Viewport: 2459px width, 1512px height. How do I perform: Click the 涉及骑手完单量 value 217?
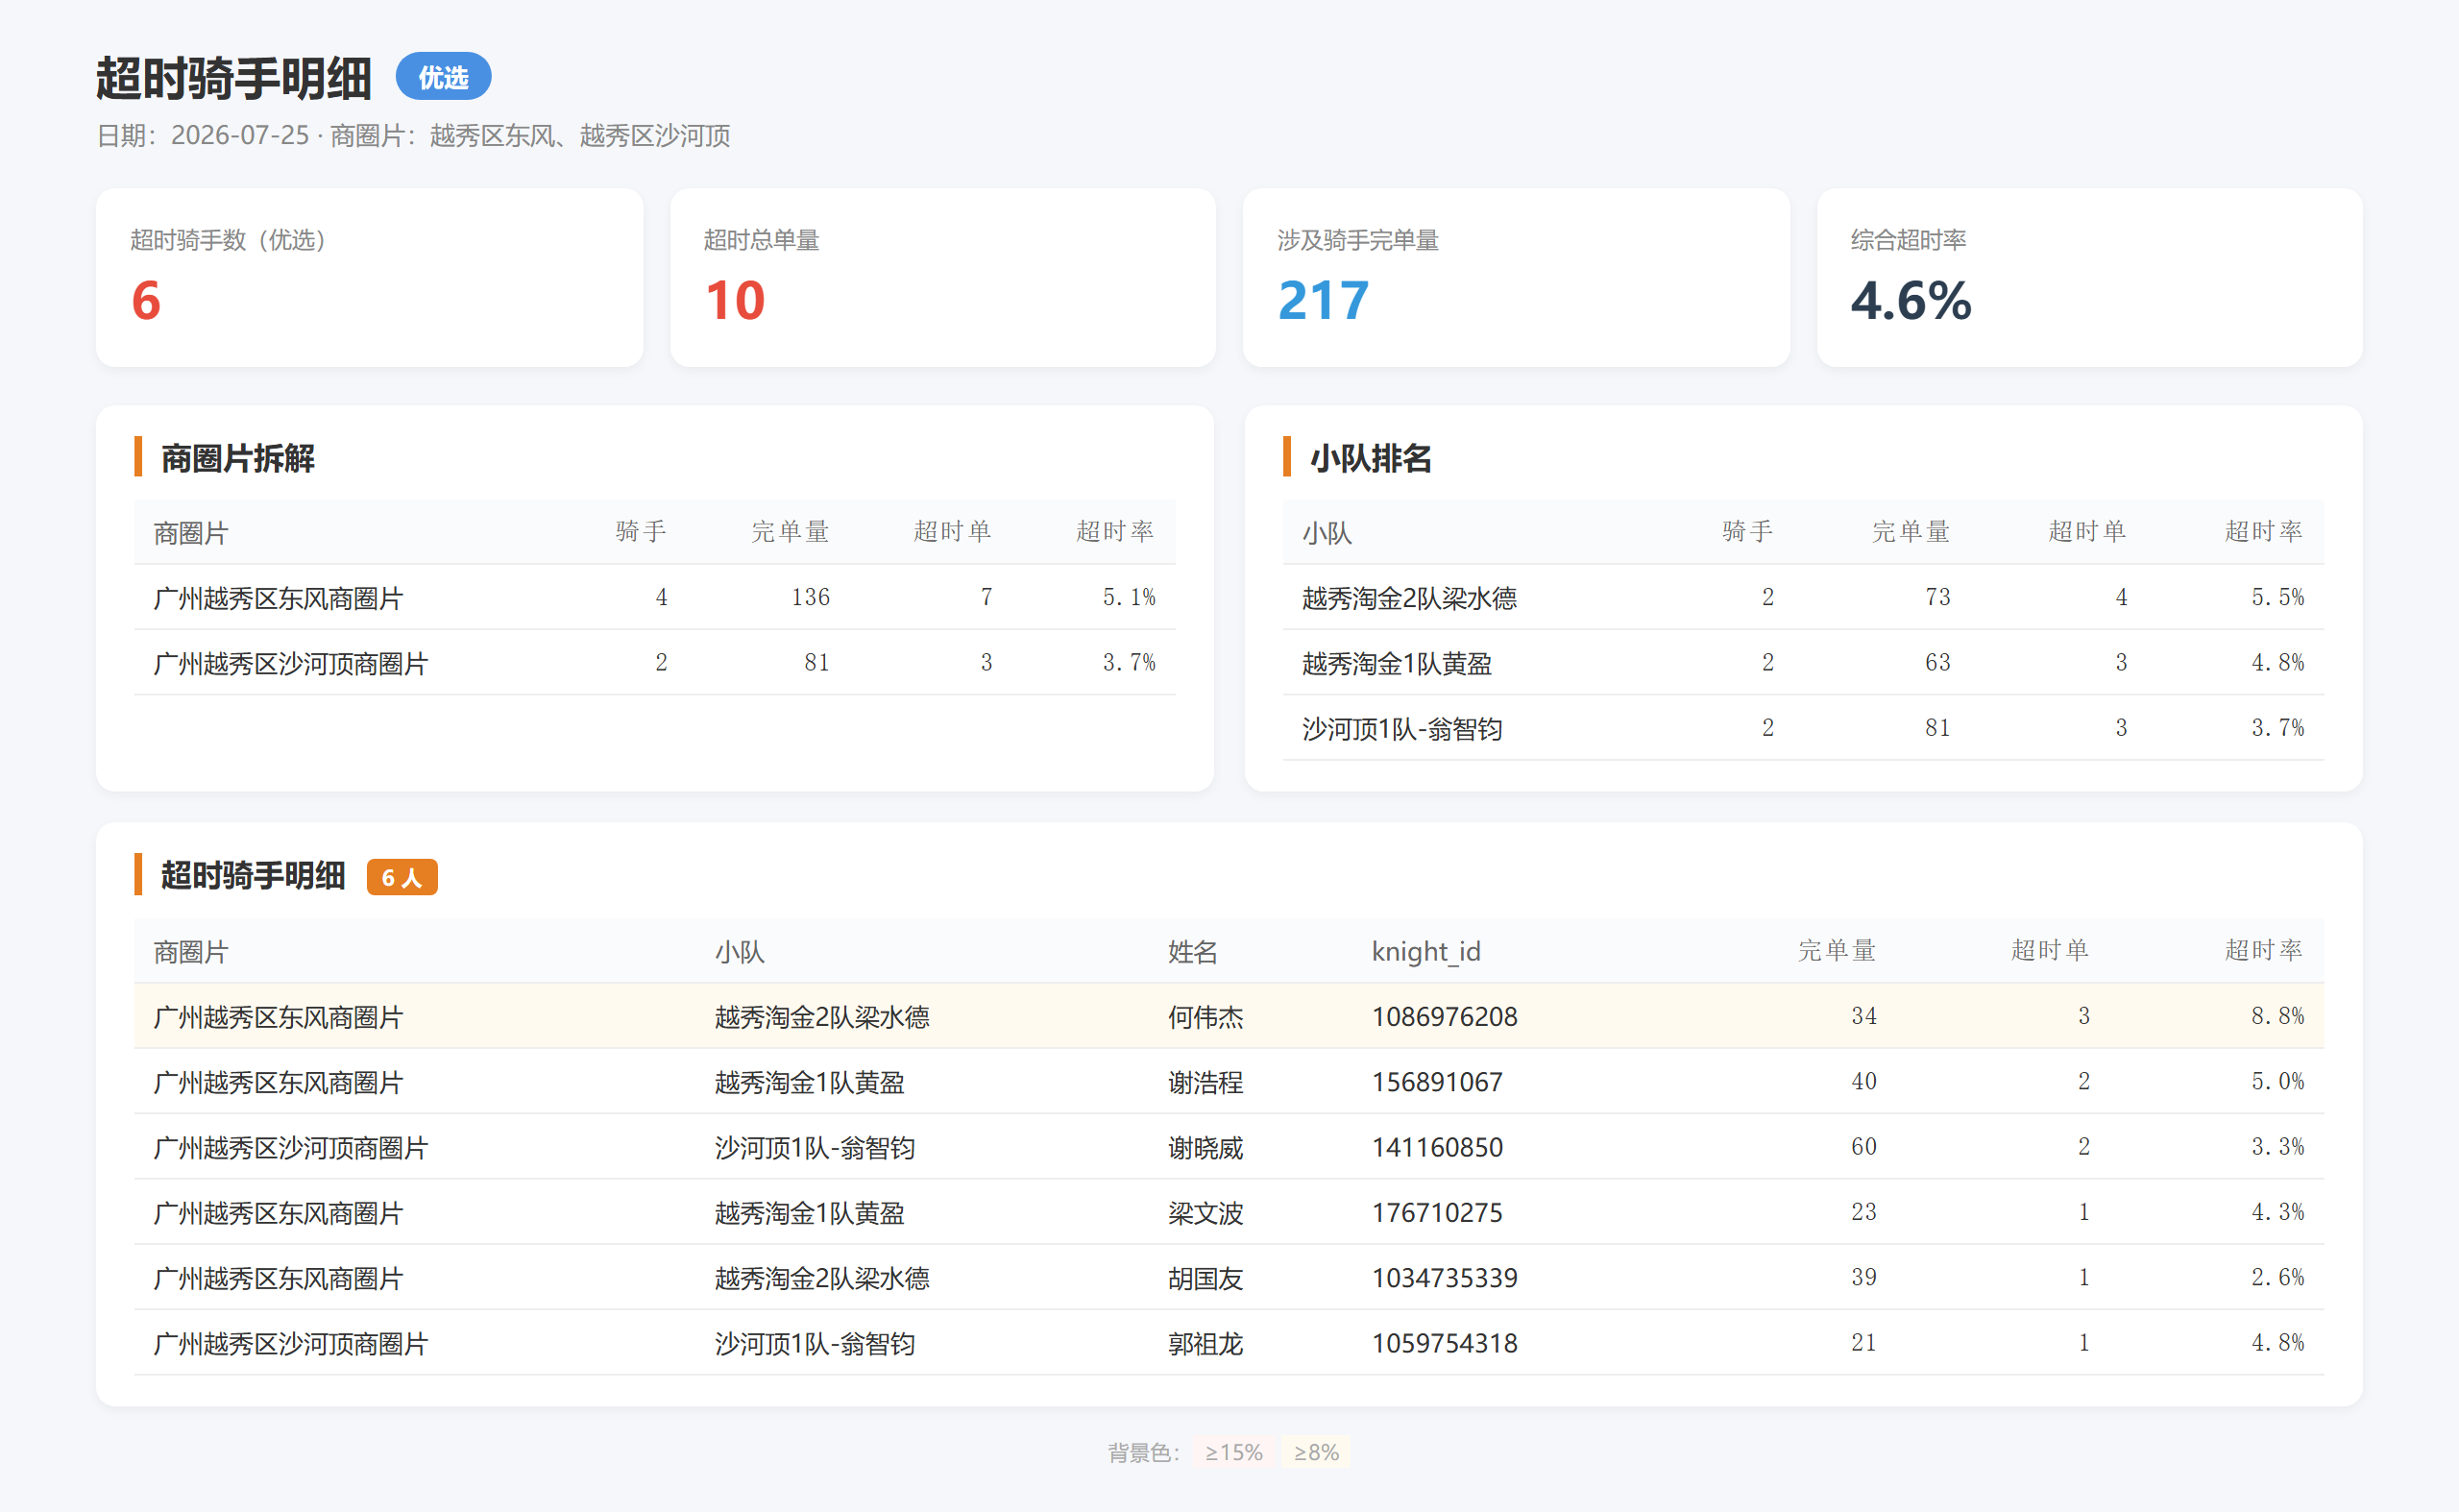click(x=1323, y=300)
